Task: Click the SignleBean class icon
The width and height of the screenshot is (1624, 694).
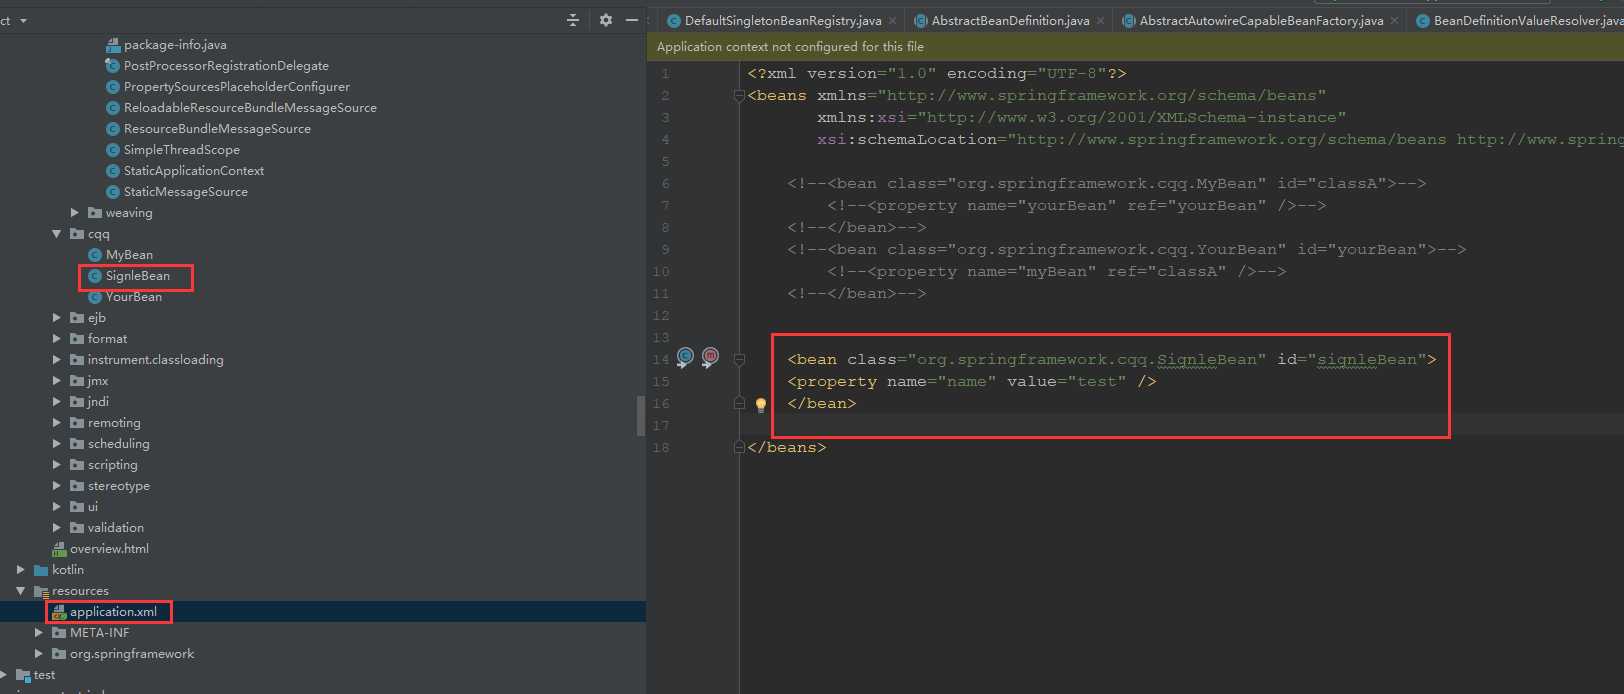Action: (95, 276)
